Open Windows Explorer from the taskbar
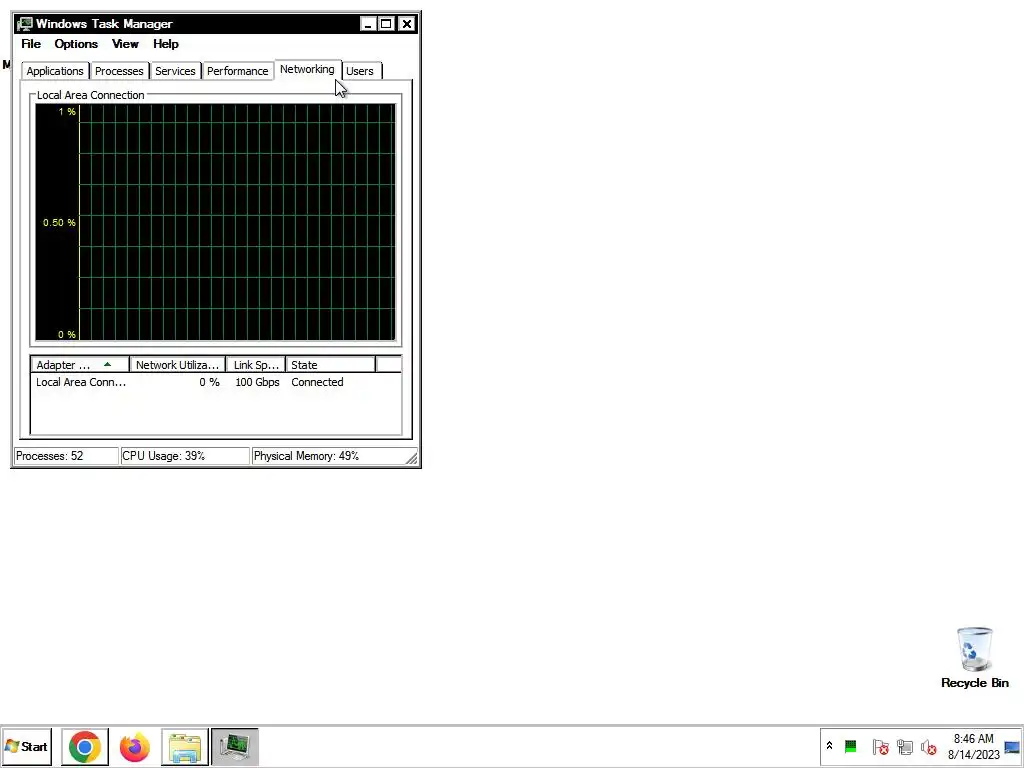Screen dimensions: 1024x768 pos(185,746)
